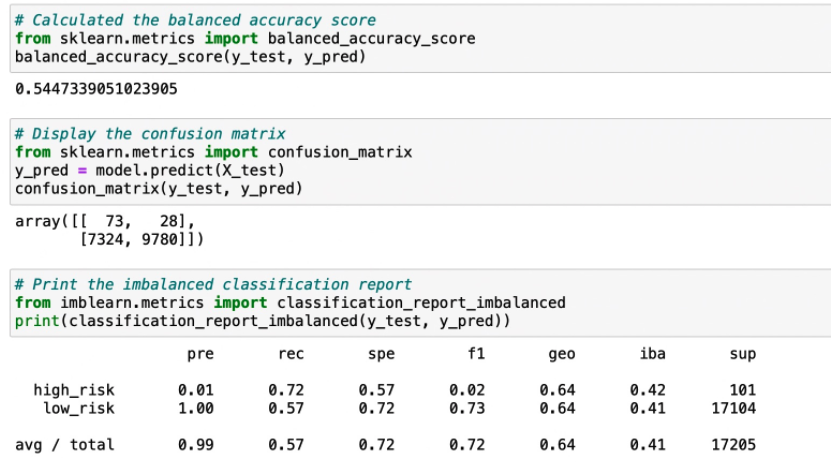
Task: Select high_risk geo value 0.64
Action: 558,390
